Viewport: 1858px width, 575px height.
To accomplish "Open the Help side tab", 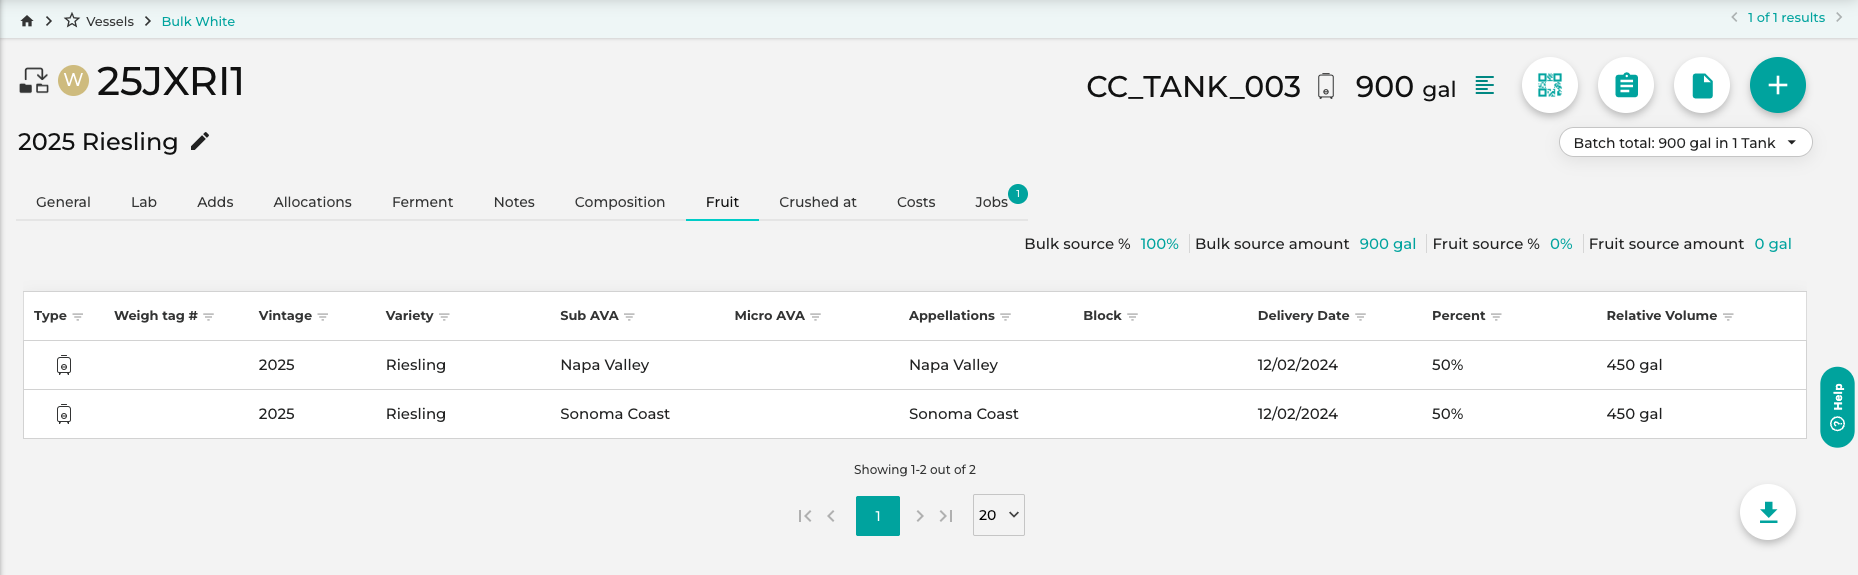I will click(1838, 407).
